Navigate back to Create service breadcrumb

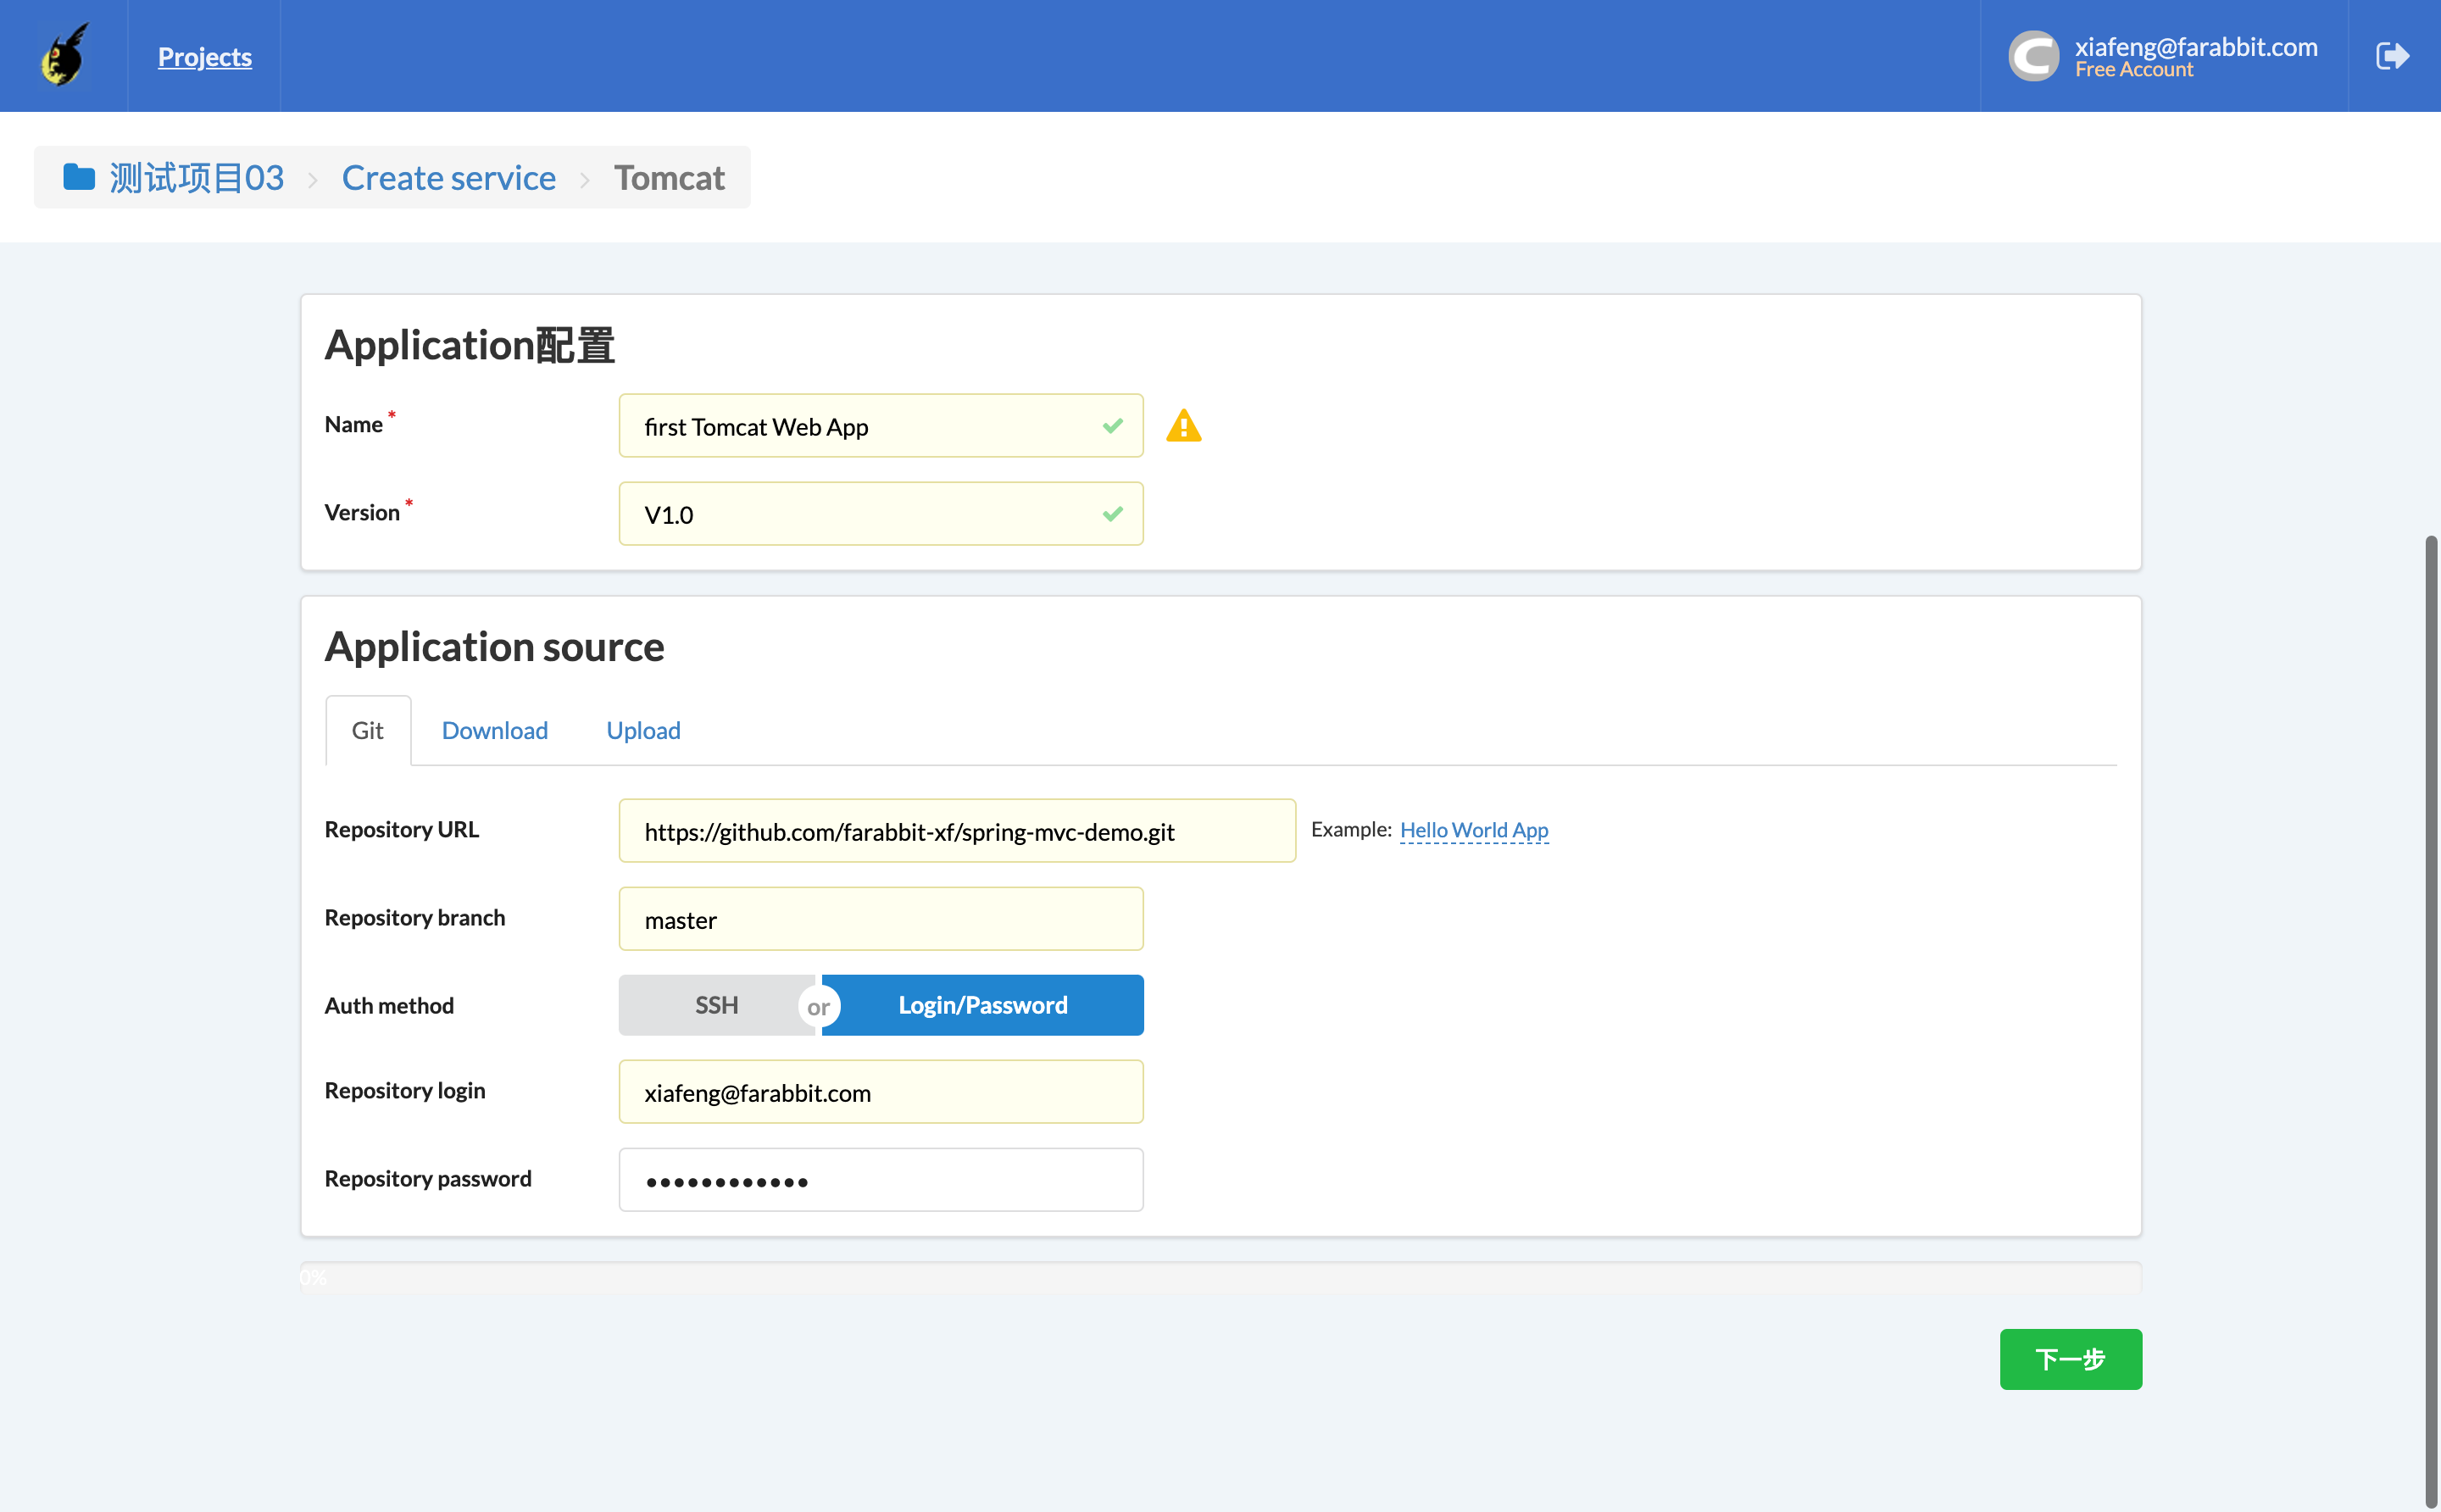point(448,177)
